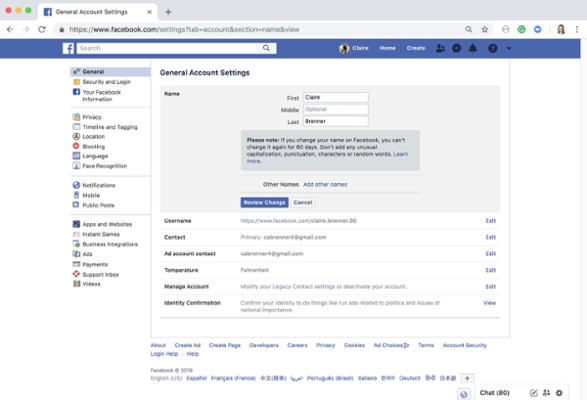The width and height of the screenshot is (587, 400).
Task: Click the Facebook logo icon
Action: (68, 48)
